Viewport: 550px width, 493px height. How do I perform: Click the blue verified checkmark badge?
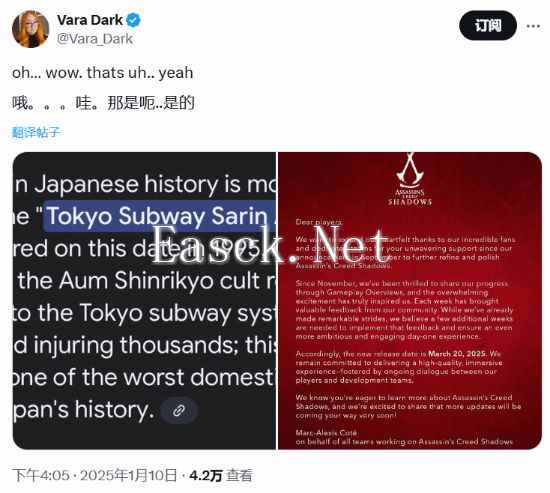coord(134,20)
